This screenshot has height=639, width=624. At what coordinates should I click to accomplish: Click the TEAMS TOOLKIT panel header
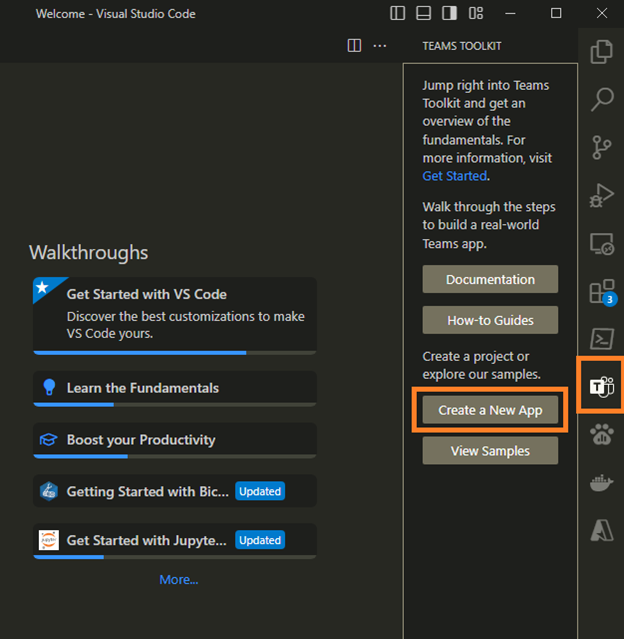tap(462, 46)
